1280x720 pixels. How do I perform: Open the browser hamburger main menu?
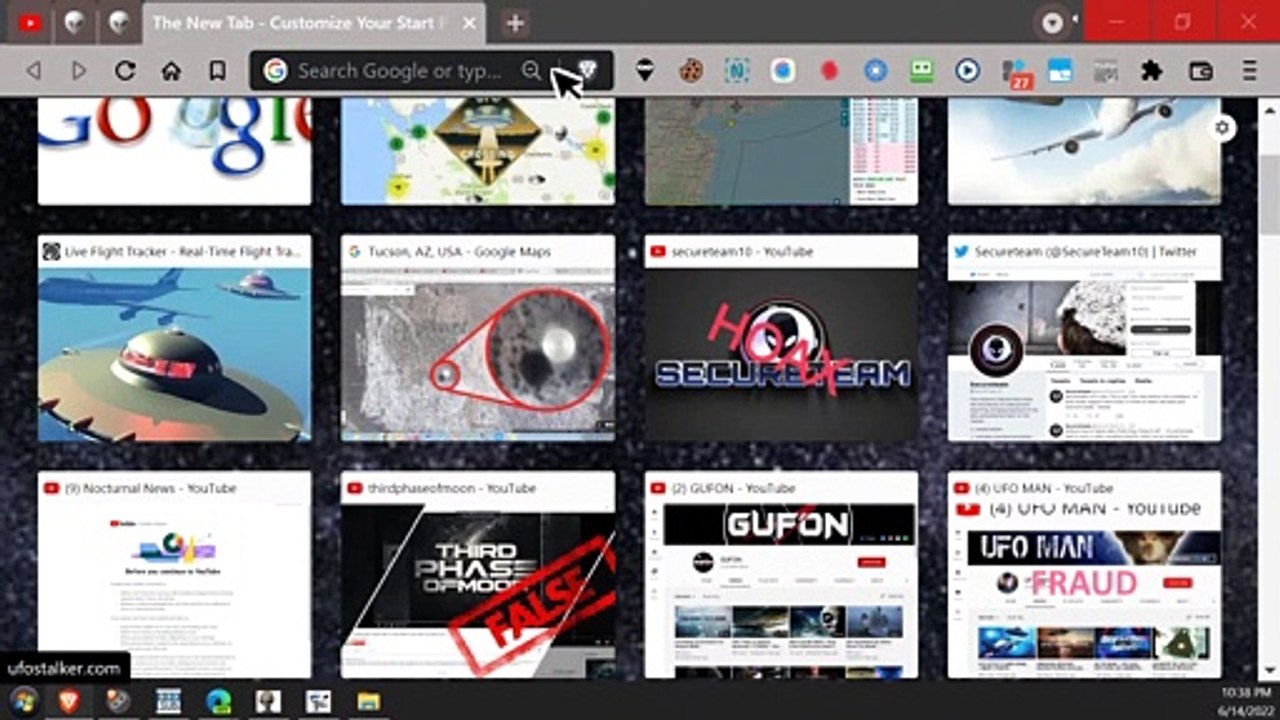click(1250, 71)
